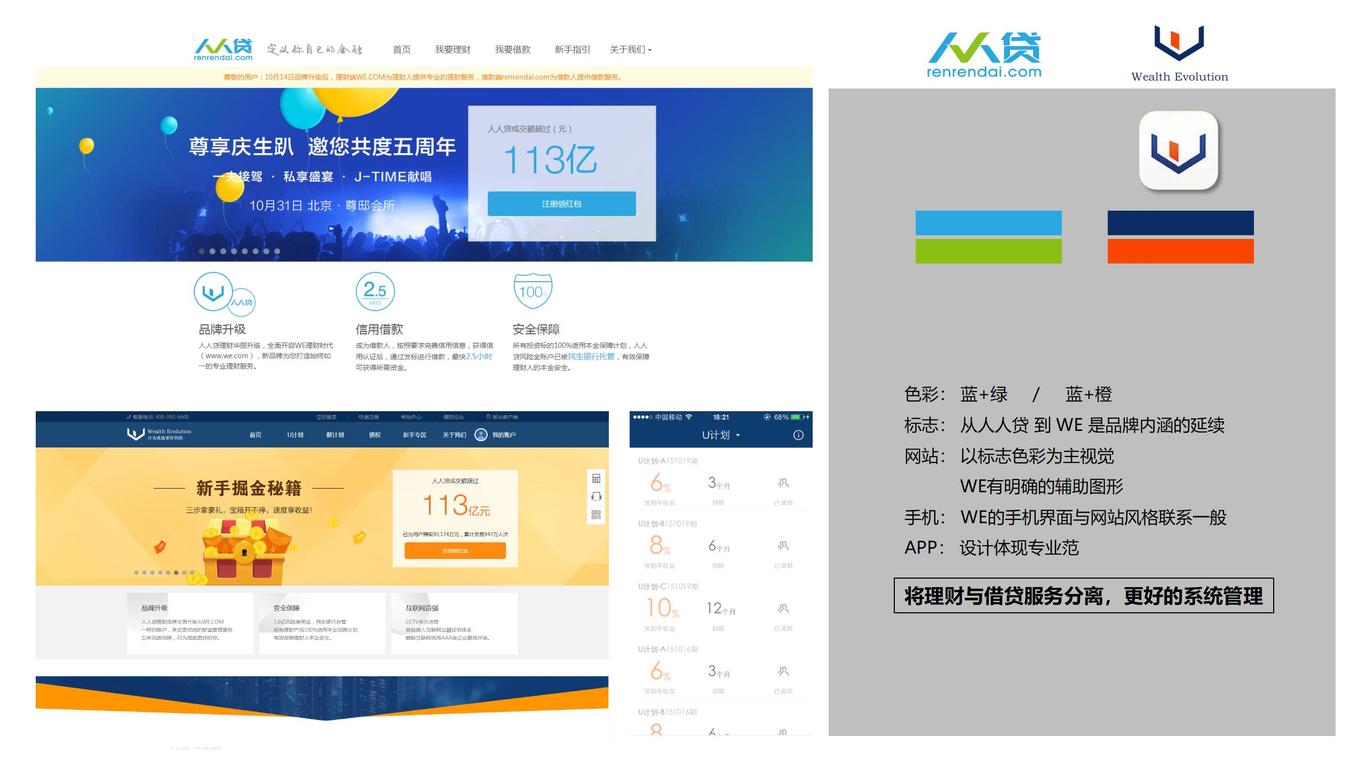Click the yellow notice bar about 10月14日品牌升级
Screen dimensions: 1366x768
click(x=424, y=77)
